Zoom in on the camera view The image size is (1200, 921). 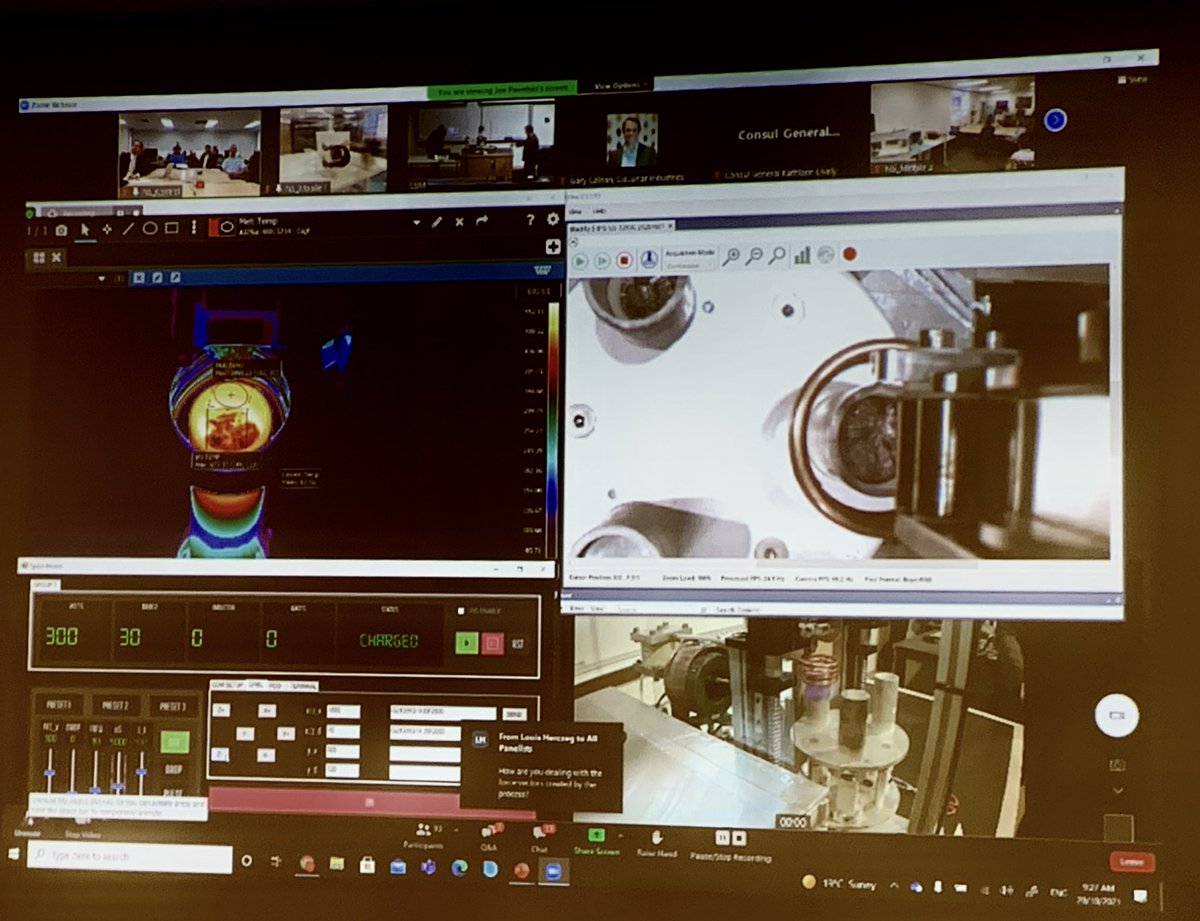tap(731, 257)
